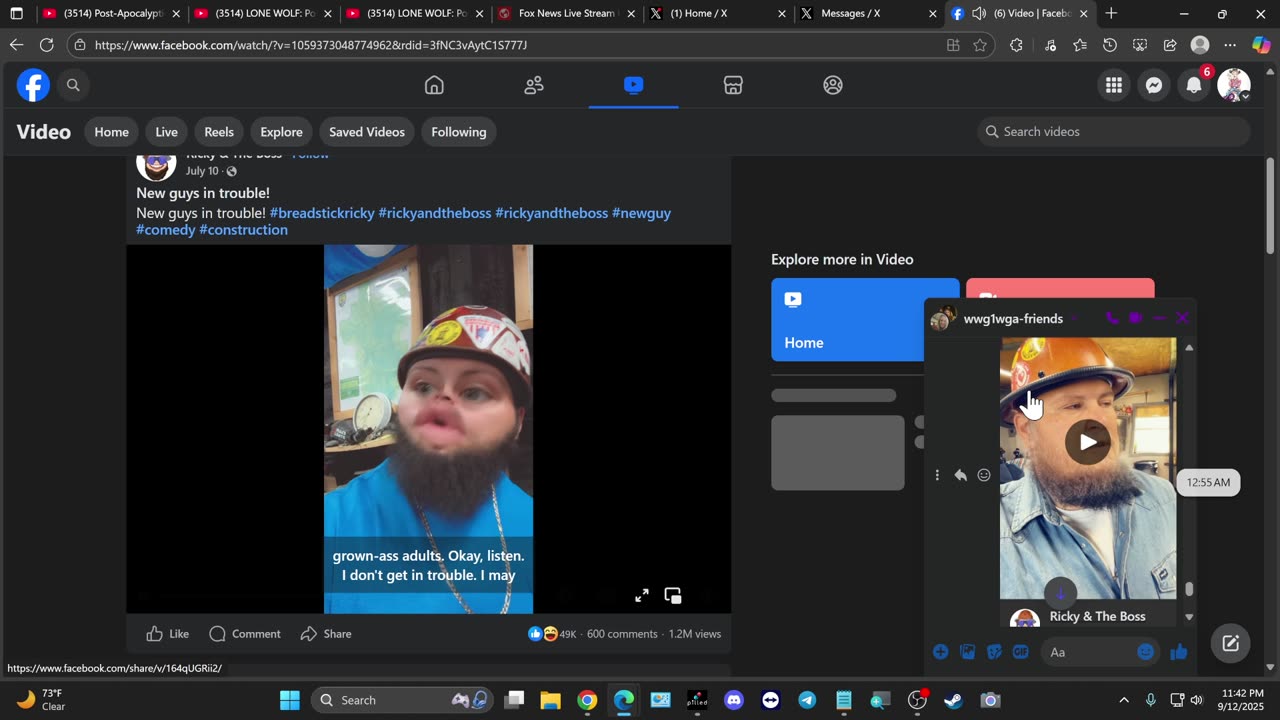The height and width of the screenshot is (720, 1280).
Task: Click the Home card under Explore more
Action: tap(865, 319)
